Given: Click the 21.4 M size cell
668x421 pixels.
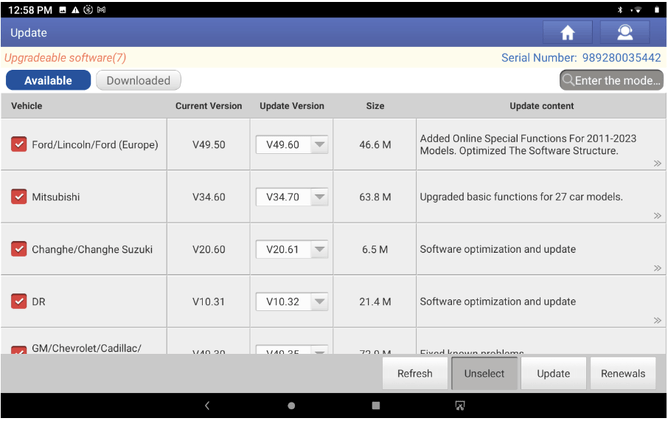Looking at the screenshot, I should [x=375, y=302].
